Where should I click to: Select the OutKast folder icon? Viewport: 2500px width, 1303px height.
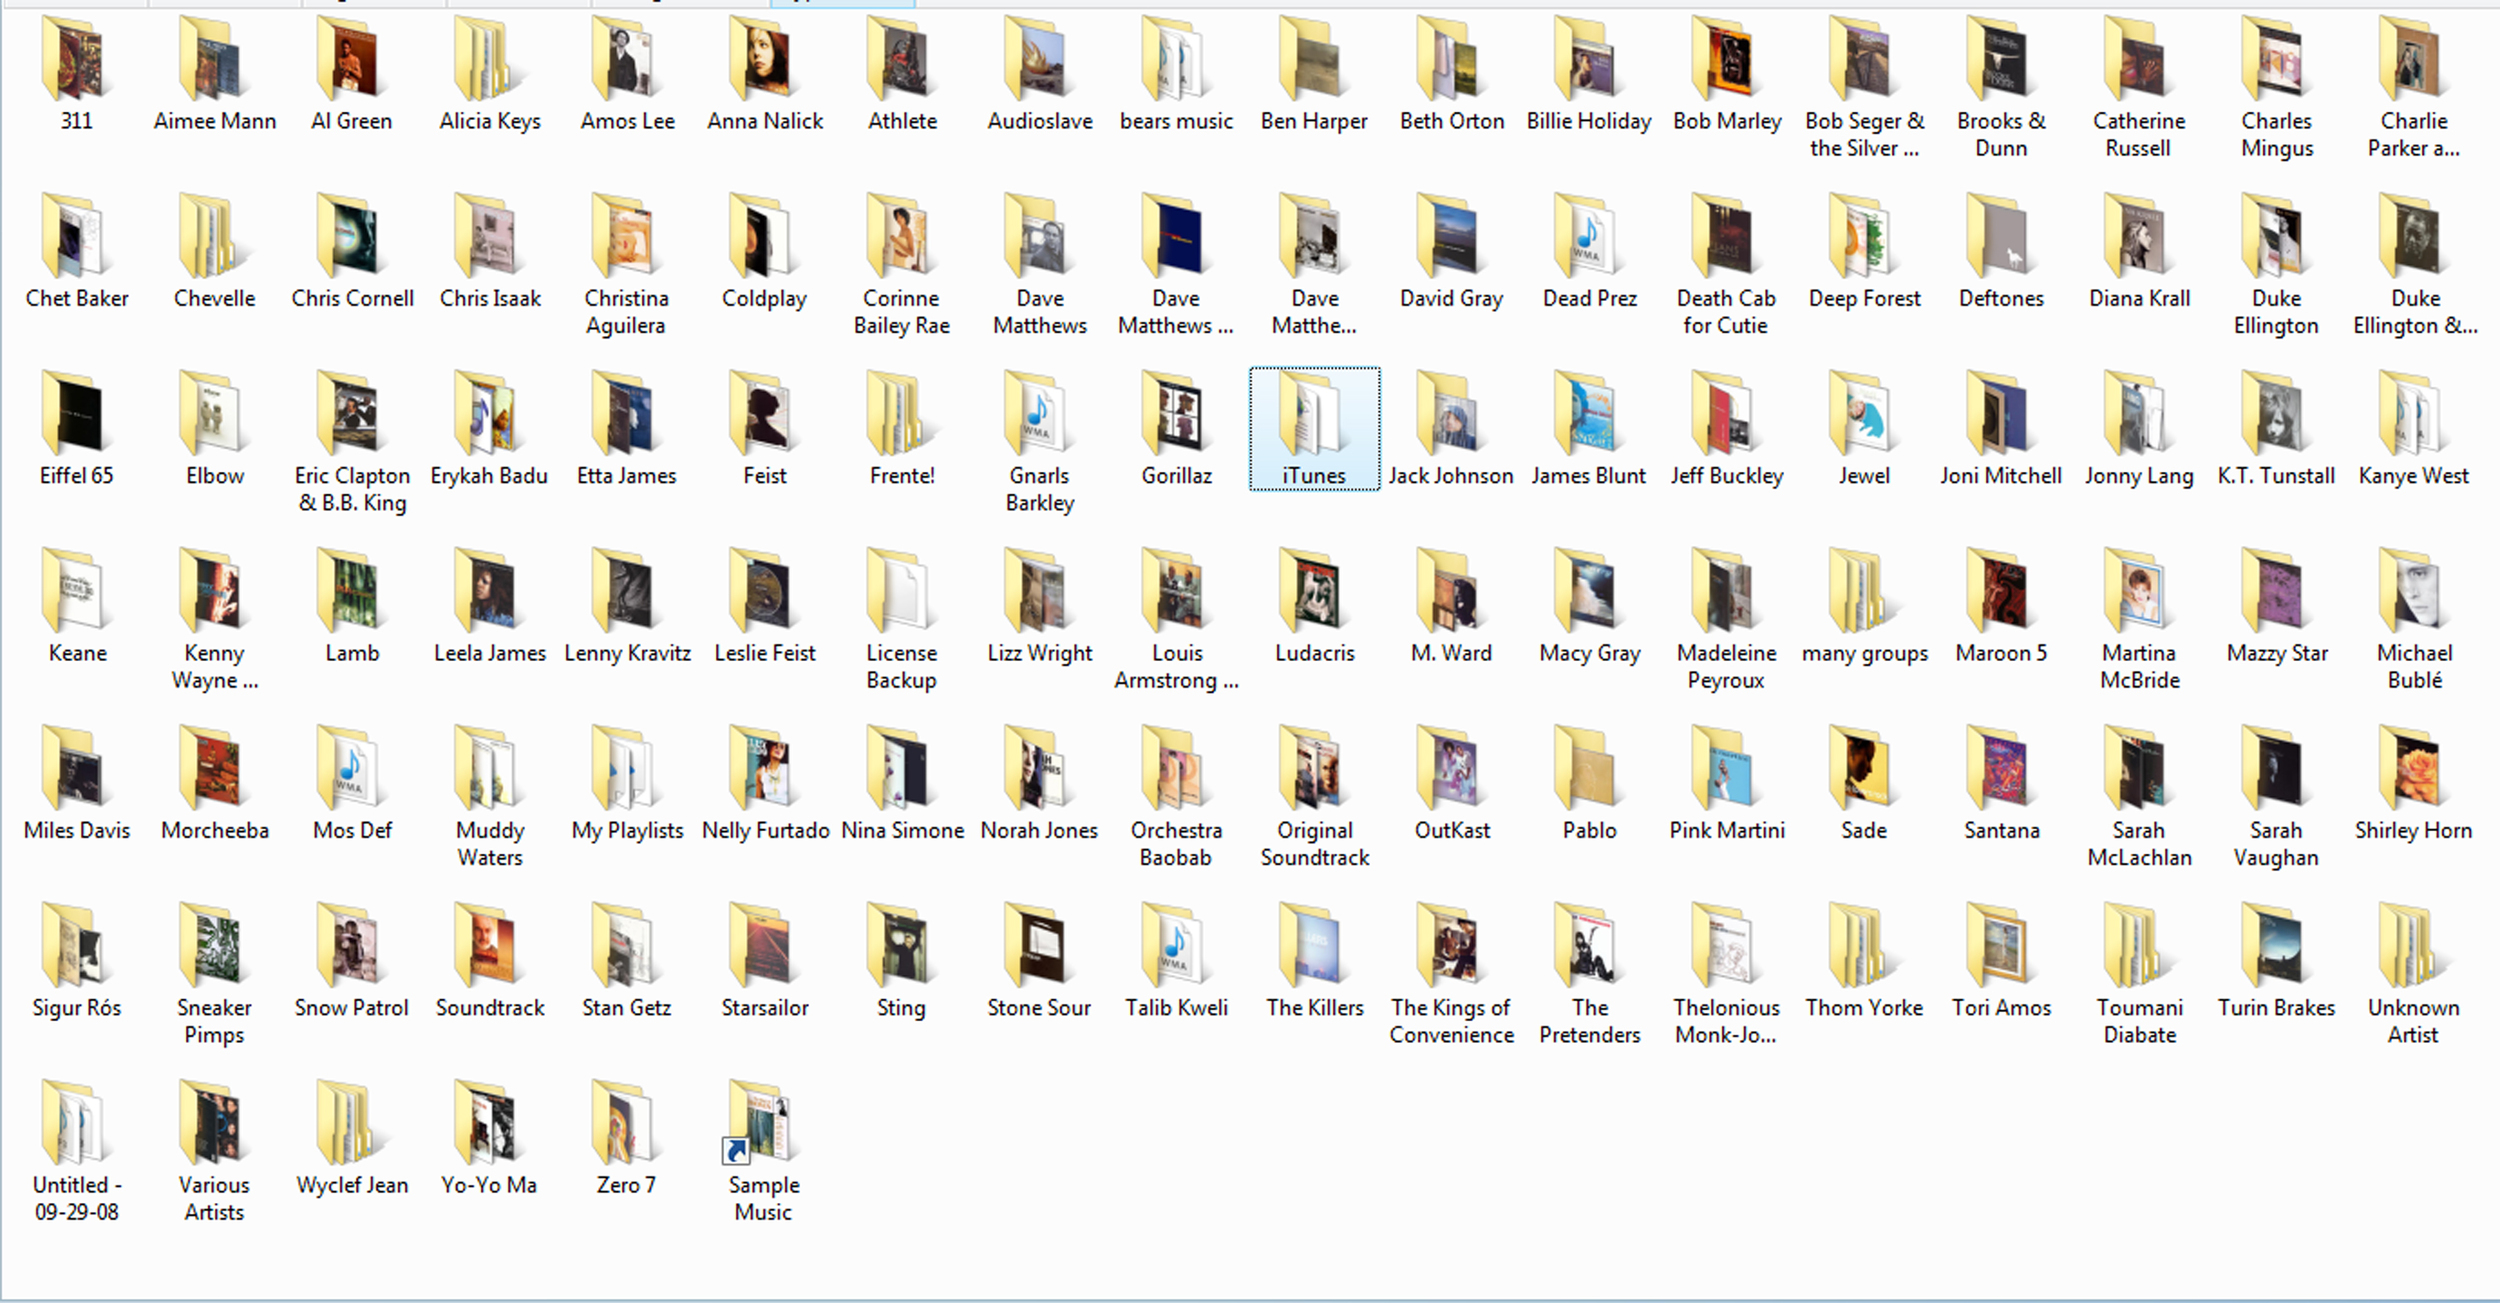click(1450, 768)
